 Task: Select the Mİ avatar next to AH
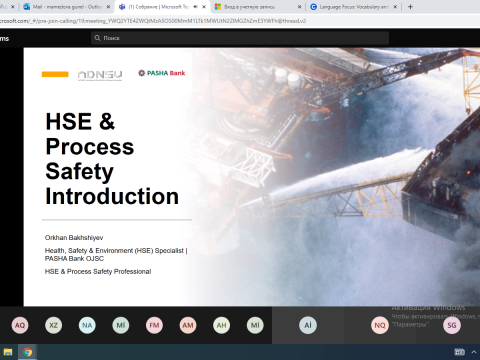click(x=255, y=325)
